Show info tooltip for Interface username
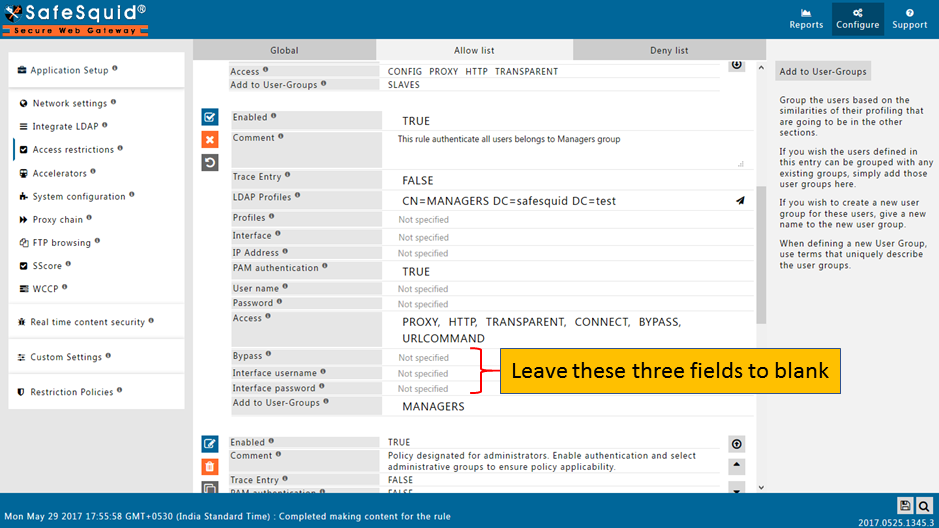Screen dimensions: 939x528 tap(323, 372)
